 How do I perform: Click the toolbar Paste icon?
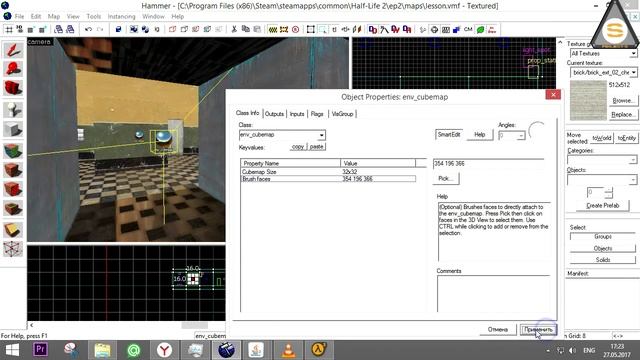257,29
